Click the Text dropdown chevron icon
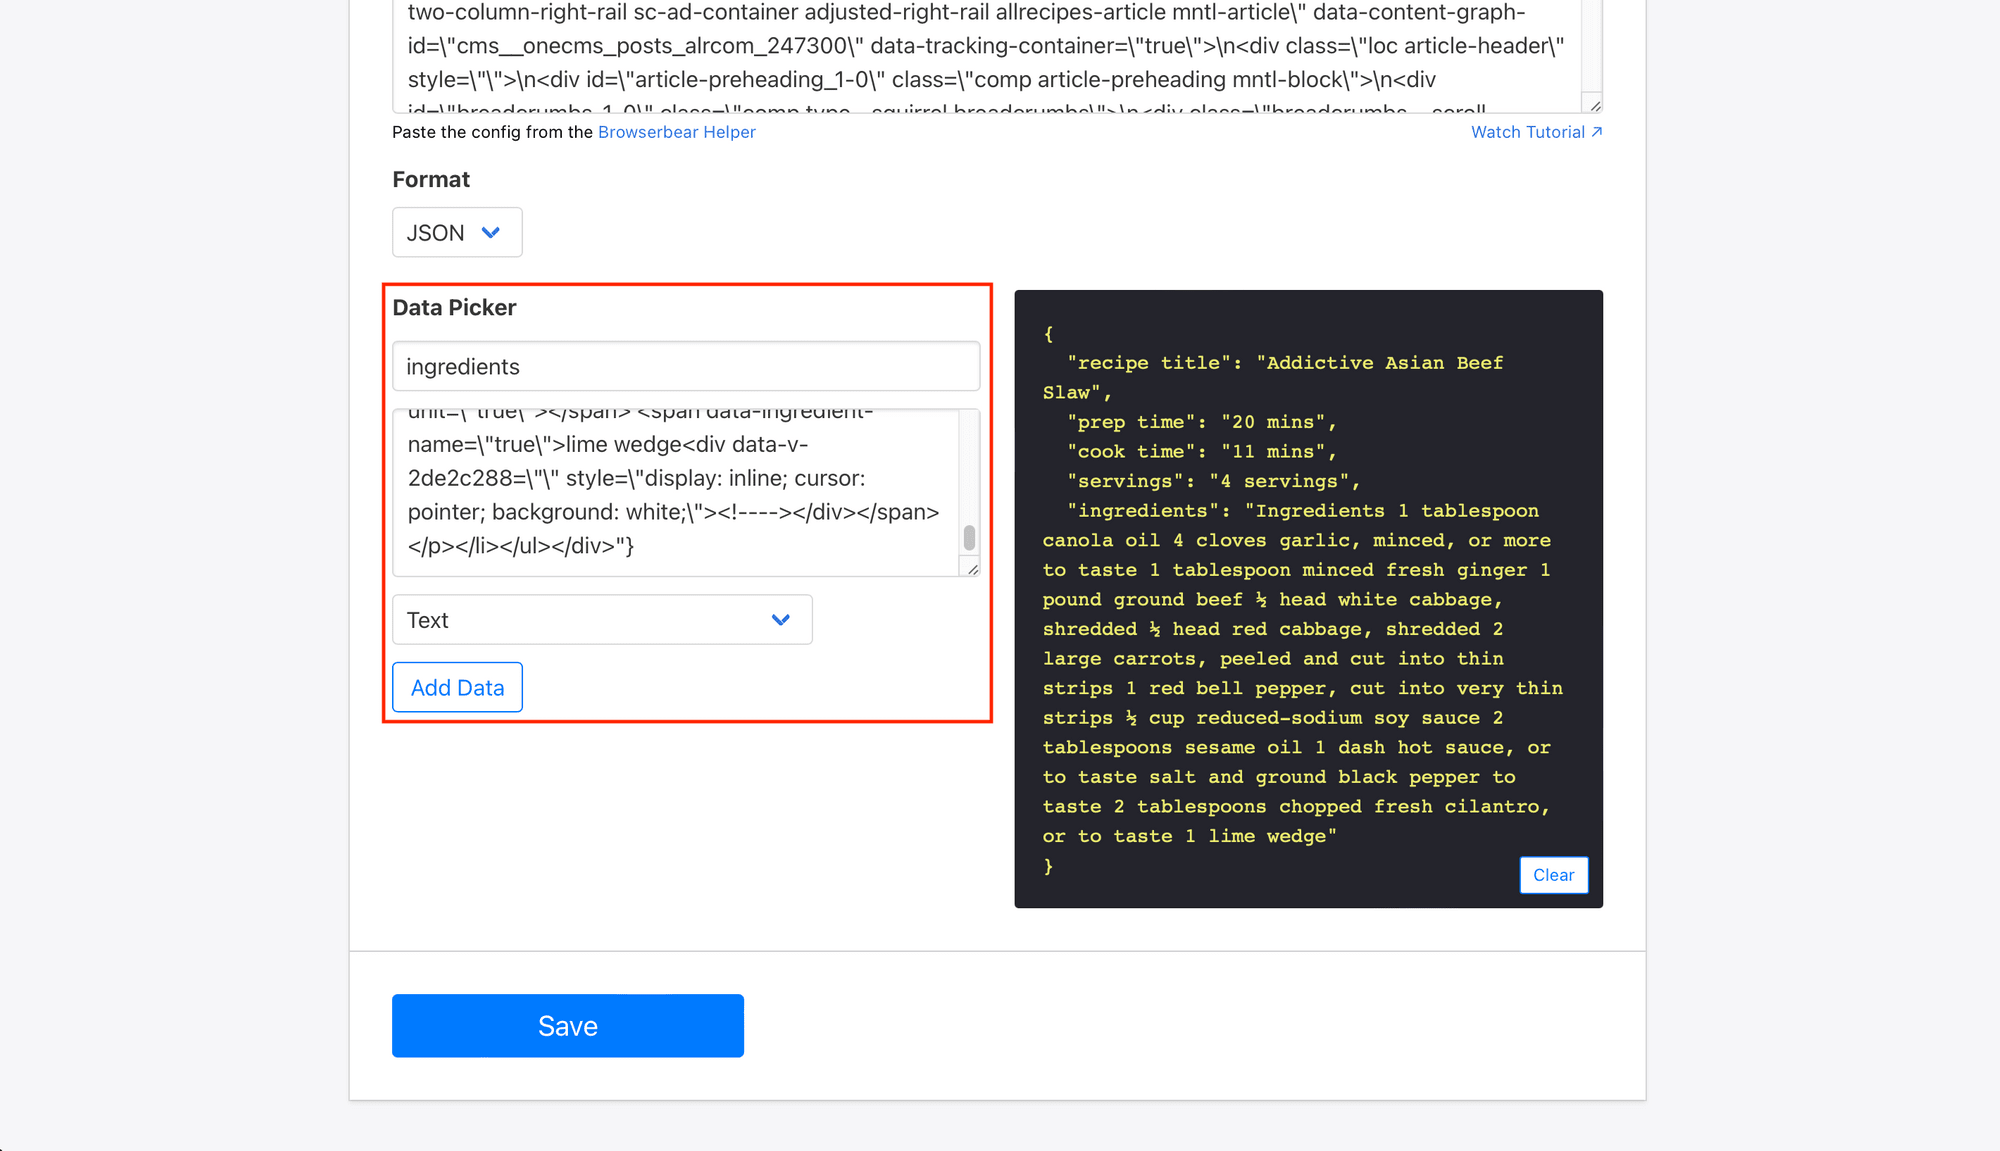 (779, 619)
